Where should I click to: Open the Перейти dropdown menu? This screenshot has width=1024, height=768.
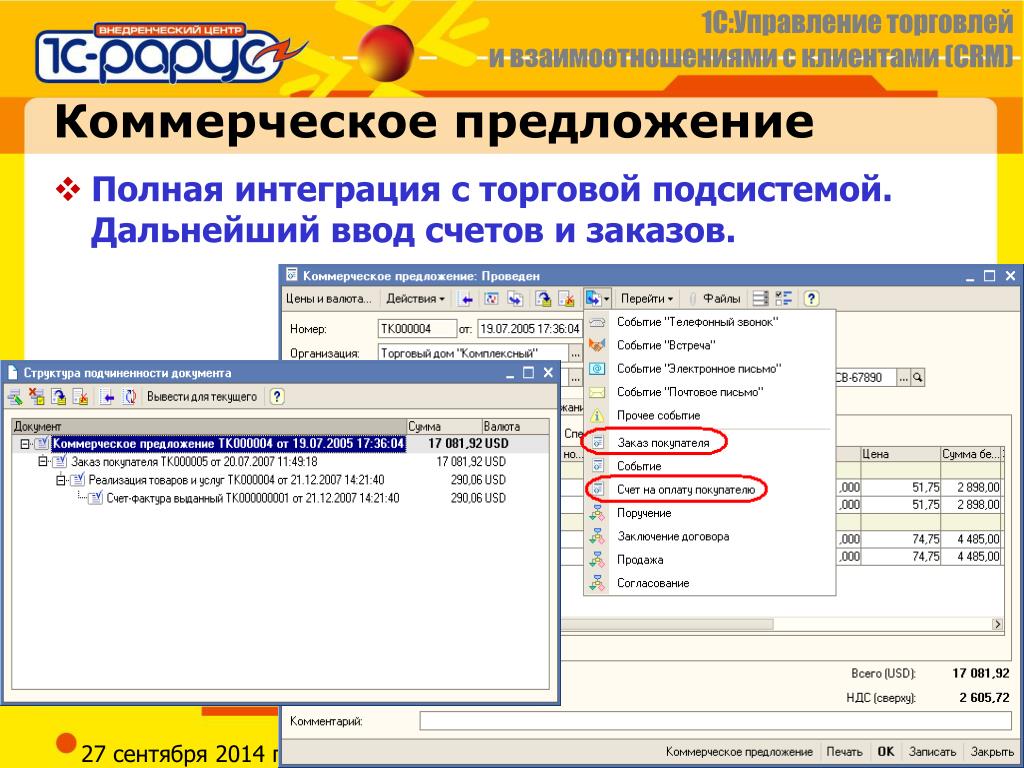tap(647, 299)
